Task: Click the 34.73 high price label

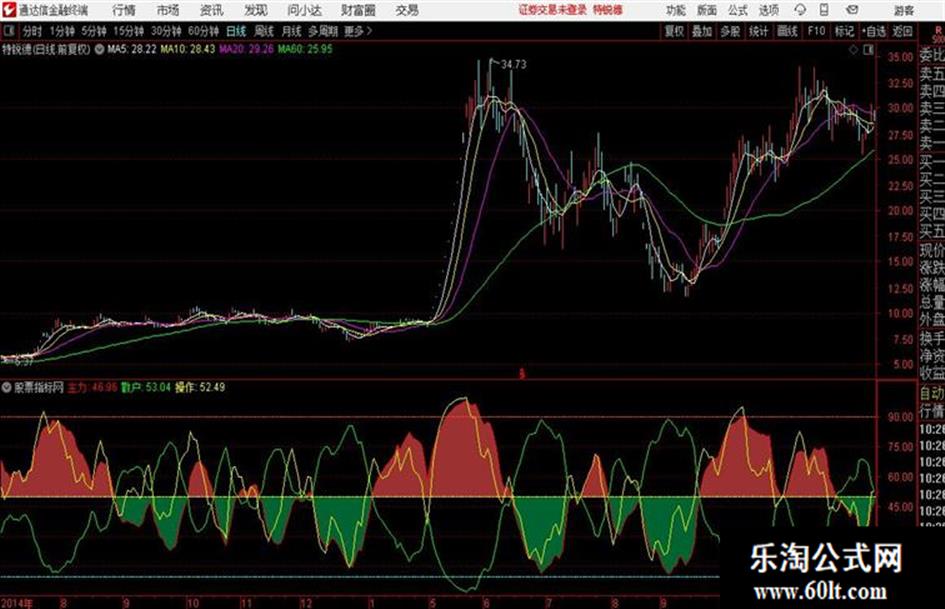Action: (513, 64)
